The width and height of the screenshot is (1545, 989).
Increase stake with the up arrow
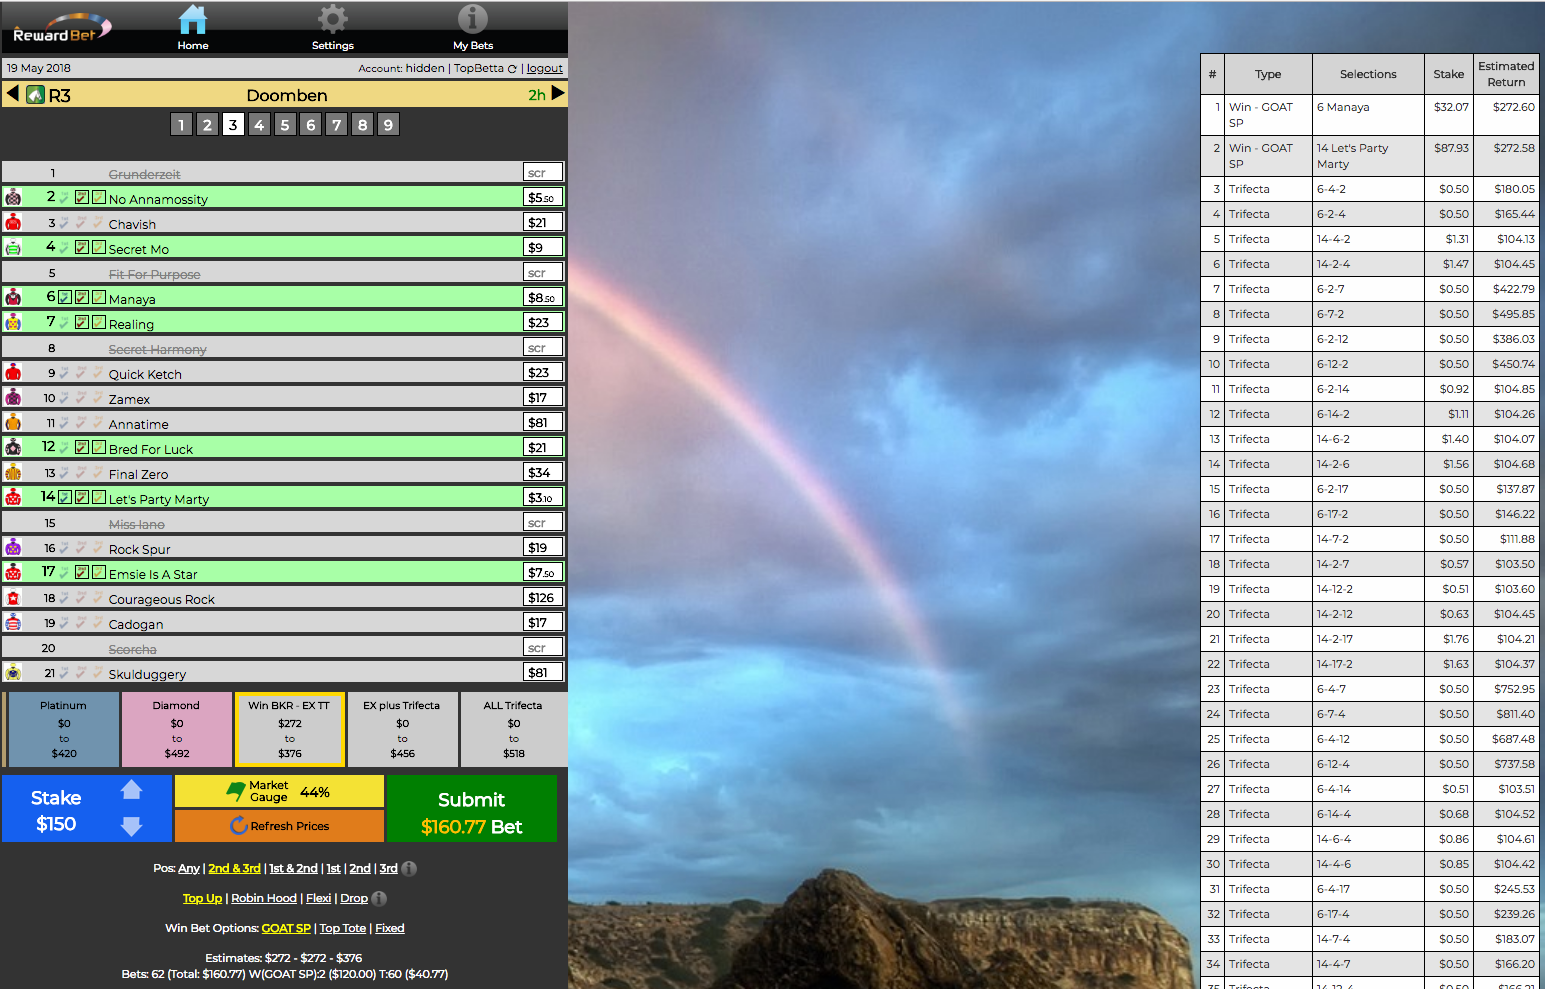[131, 790]
